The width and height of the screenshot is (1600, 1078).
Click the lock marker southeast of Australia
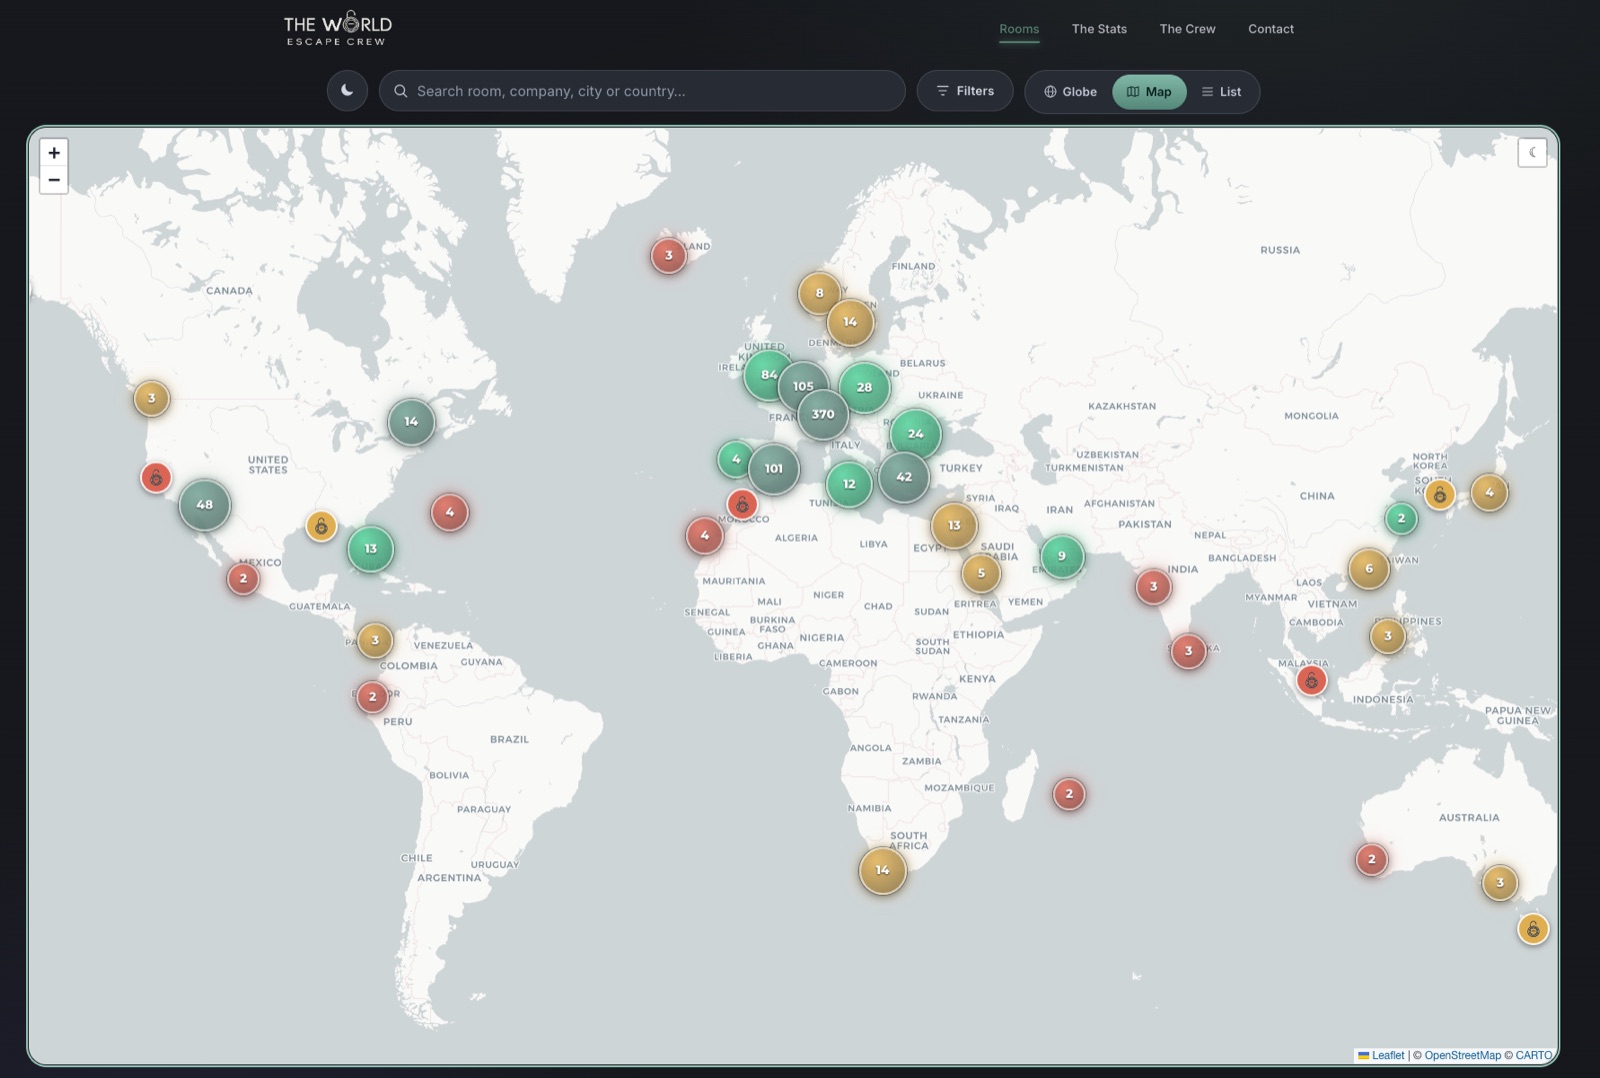click(1533, 929)
